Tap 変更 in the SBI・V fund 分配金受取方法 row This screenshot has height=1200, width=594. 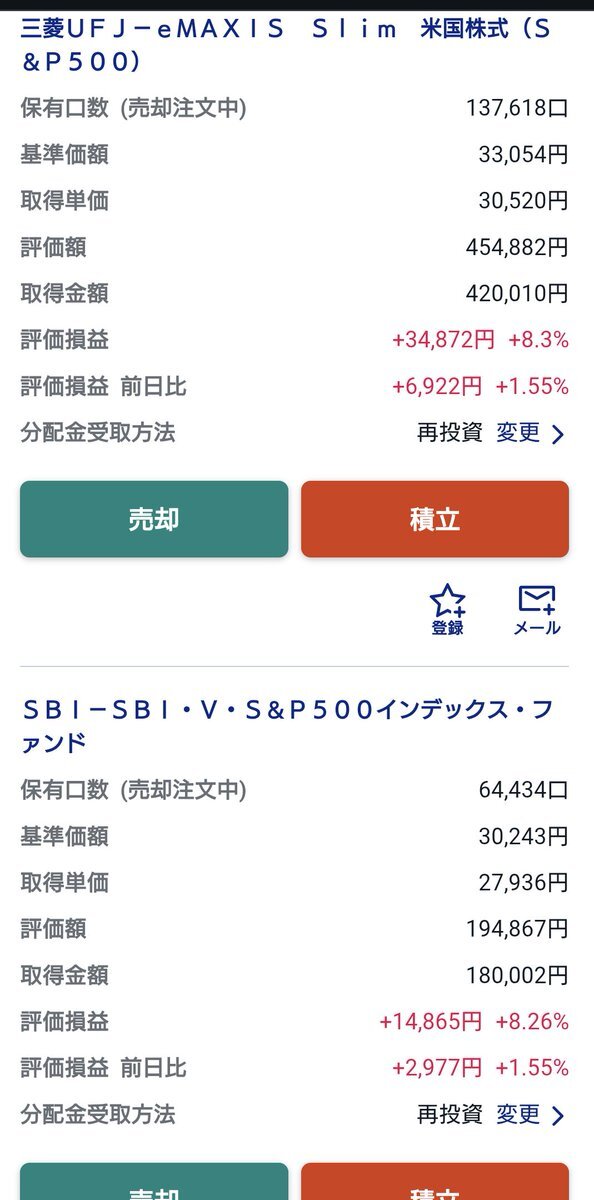pos(518,1114)
